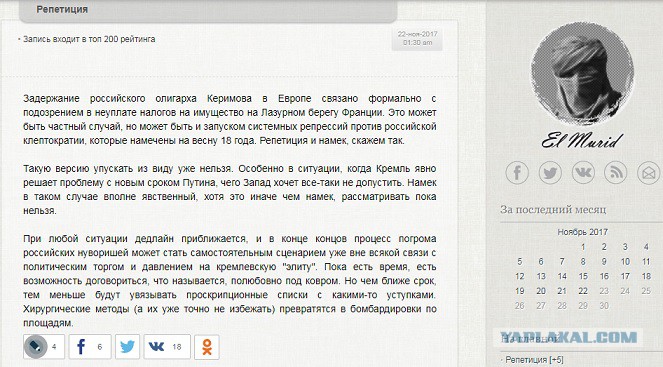Select day 9 in the calendar
Image resolution: width=663 pixels, height=367 pixels.
[x=604, y=262]
